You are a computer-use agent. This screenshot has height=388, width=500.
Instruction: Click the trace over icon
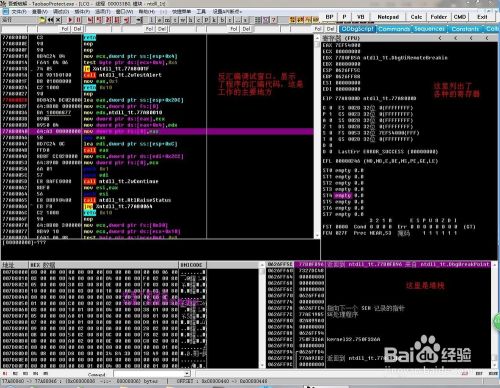[x=117, y=20]
